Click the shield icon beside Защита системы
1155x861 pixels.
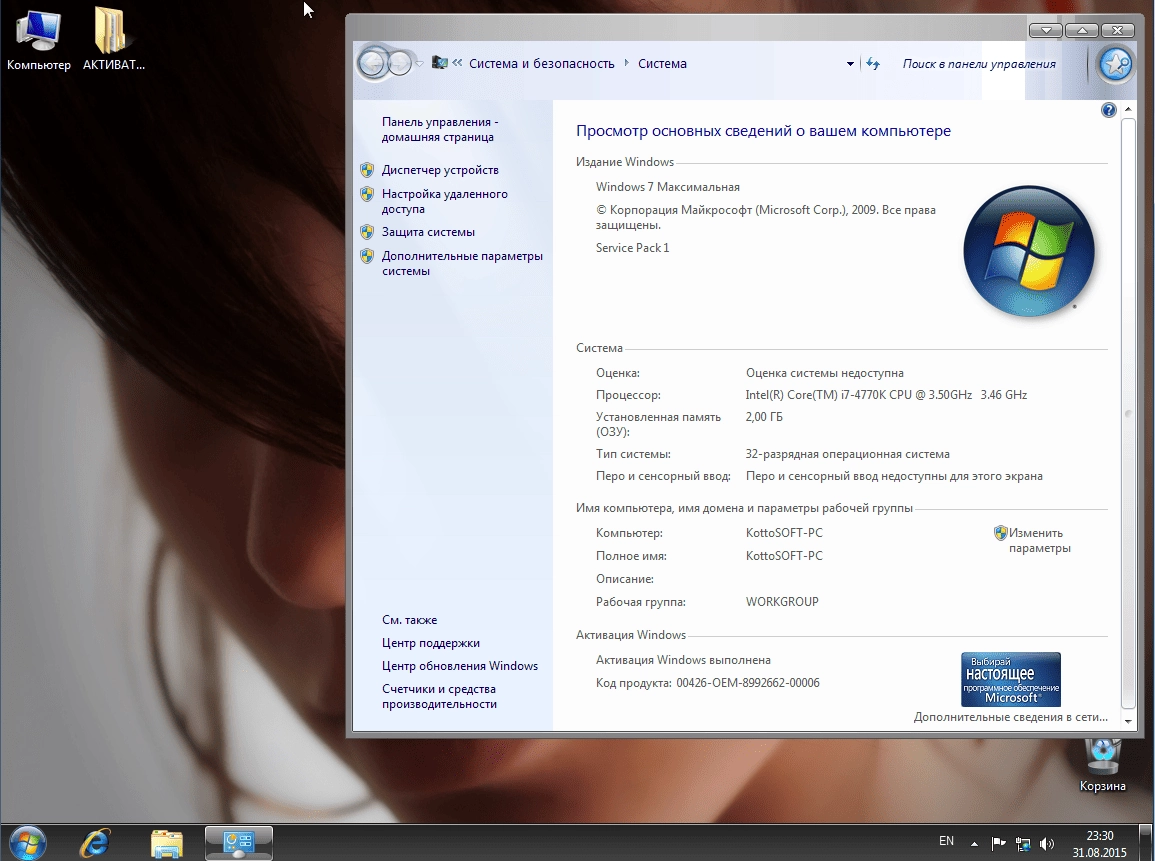pos(367,232)
